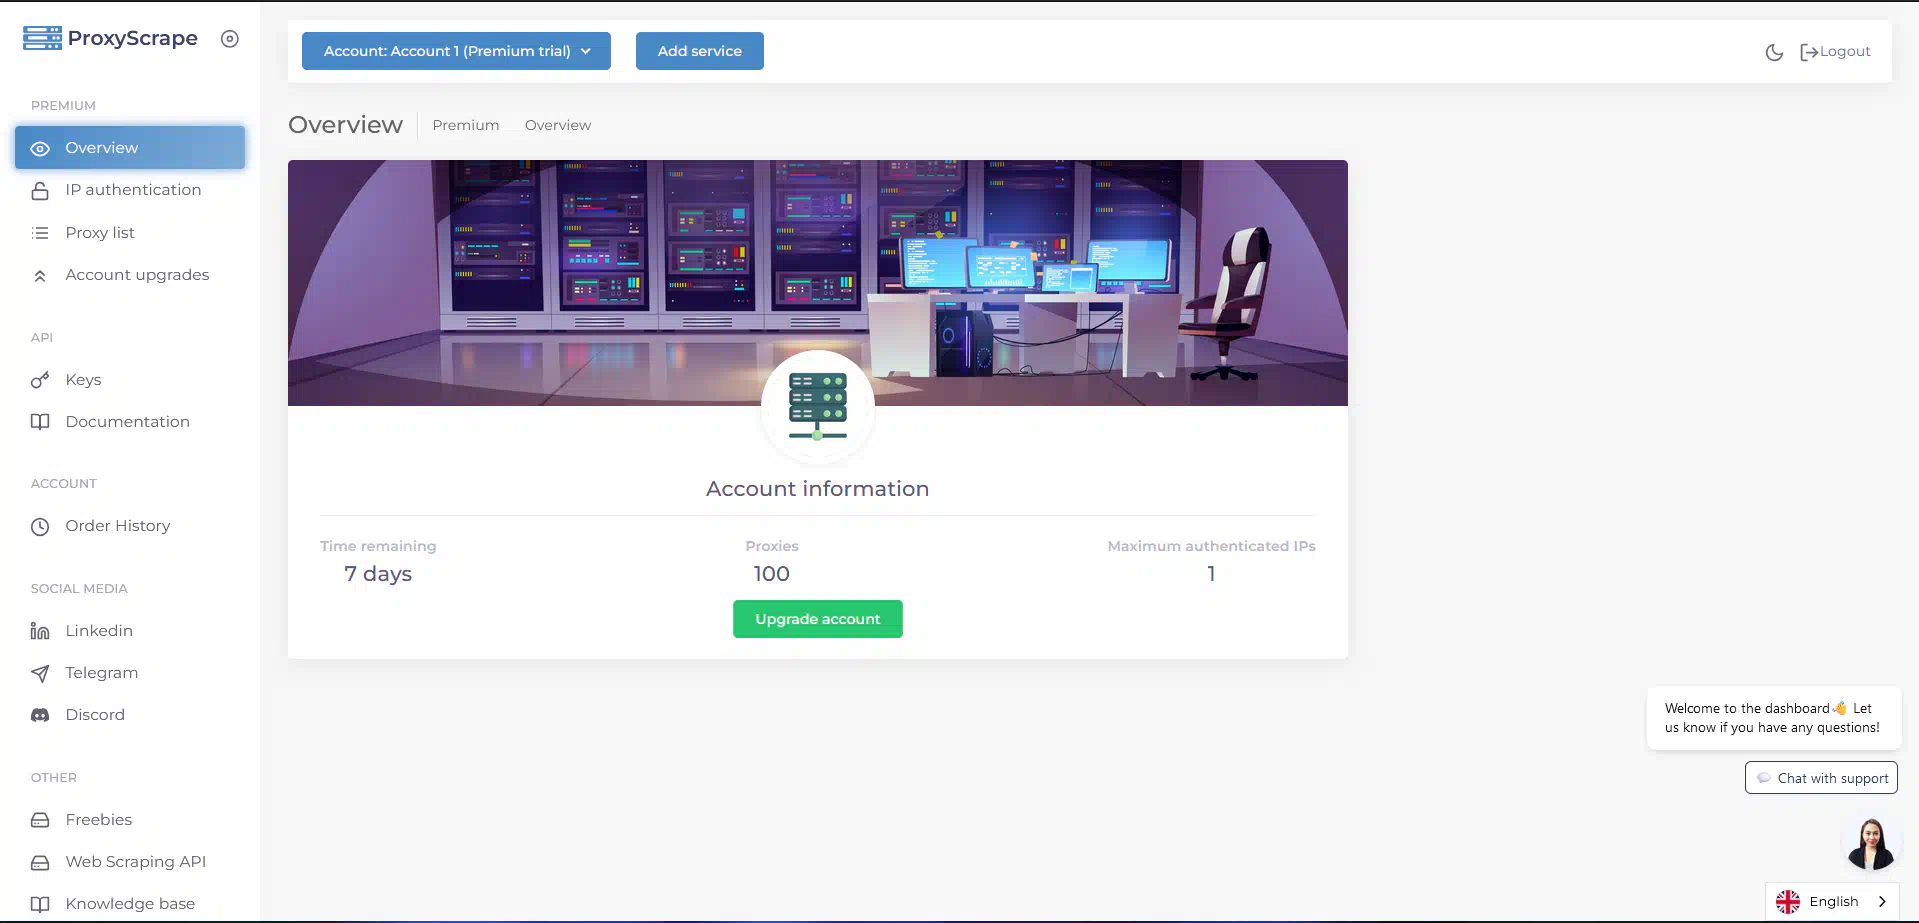This screenshot has width=1919, height=923.
Task: Open Documentation link
Action: (130, 422)
